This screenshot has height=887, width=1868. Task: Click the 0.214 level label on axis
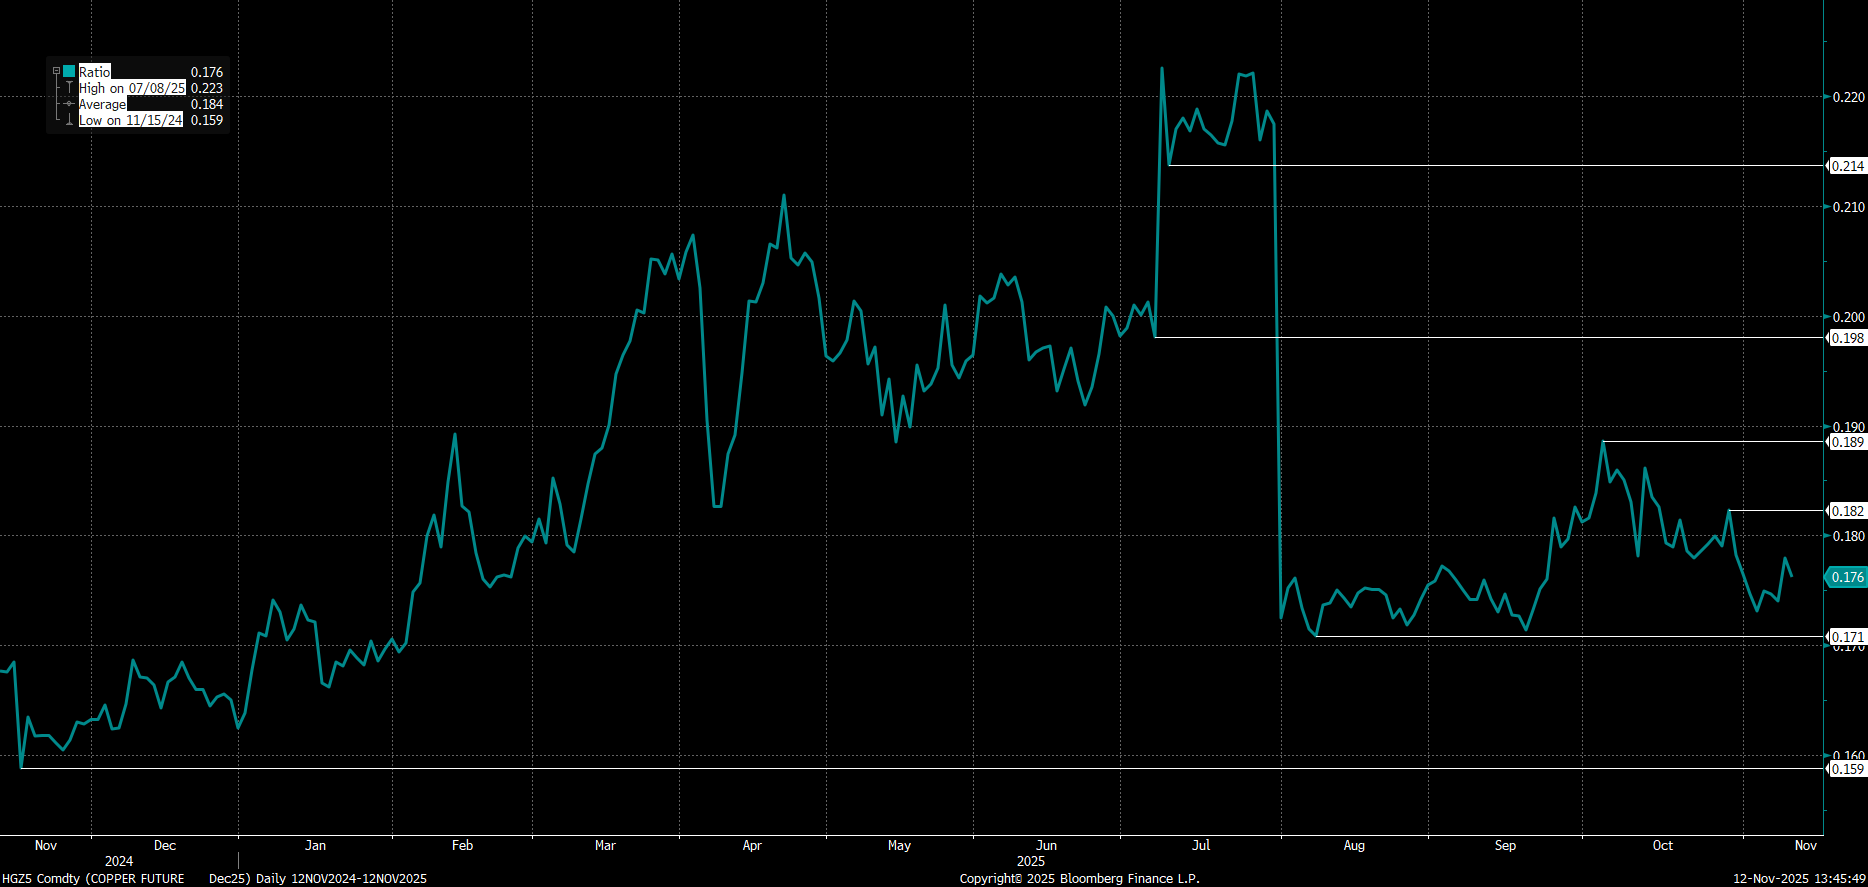click(x=1847, y=166)
